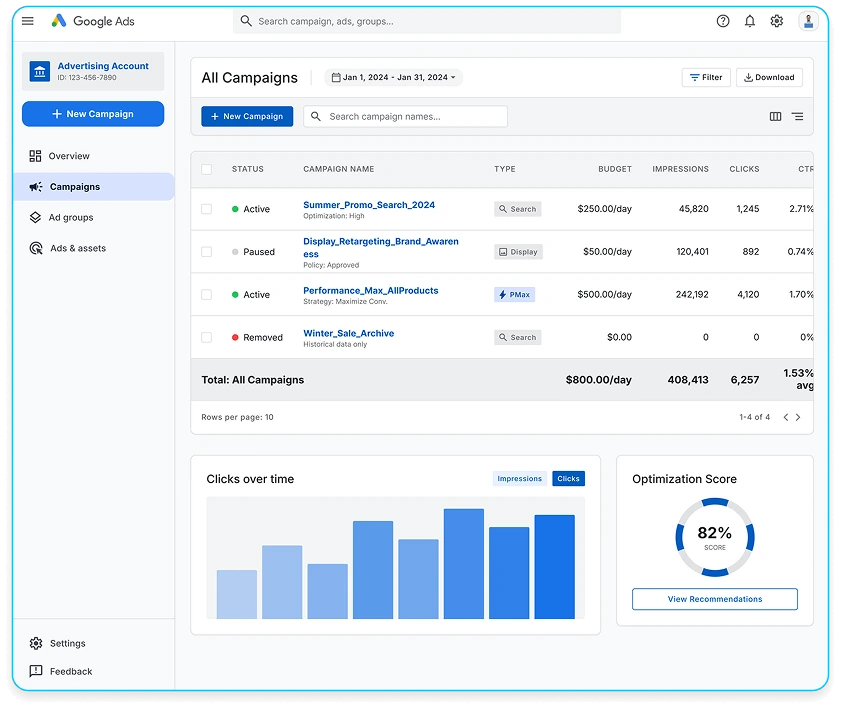
Task: Tick the select-all header checkbox
Action: 206,169
